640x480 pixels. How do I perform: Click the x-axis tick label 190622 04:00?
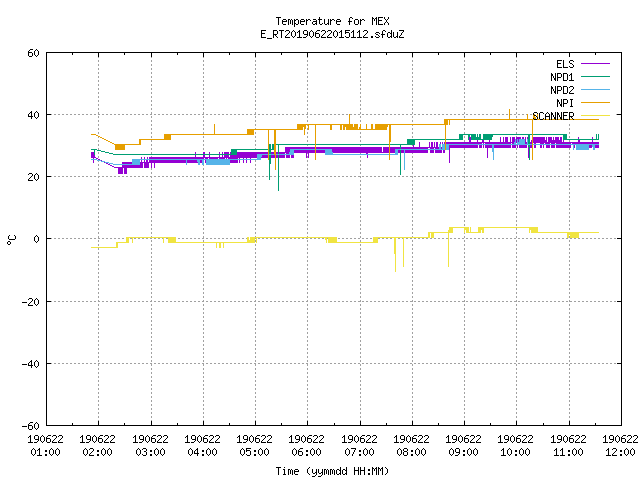click(202, 445)
